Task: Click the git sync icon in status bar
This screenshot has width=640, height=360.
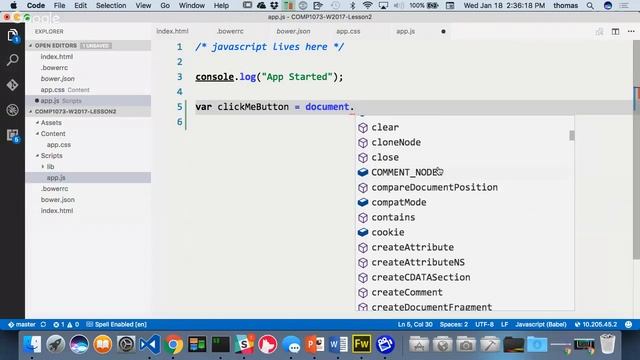Action: tap(43, 324)
